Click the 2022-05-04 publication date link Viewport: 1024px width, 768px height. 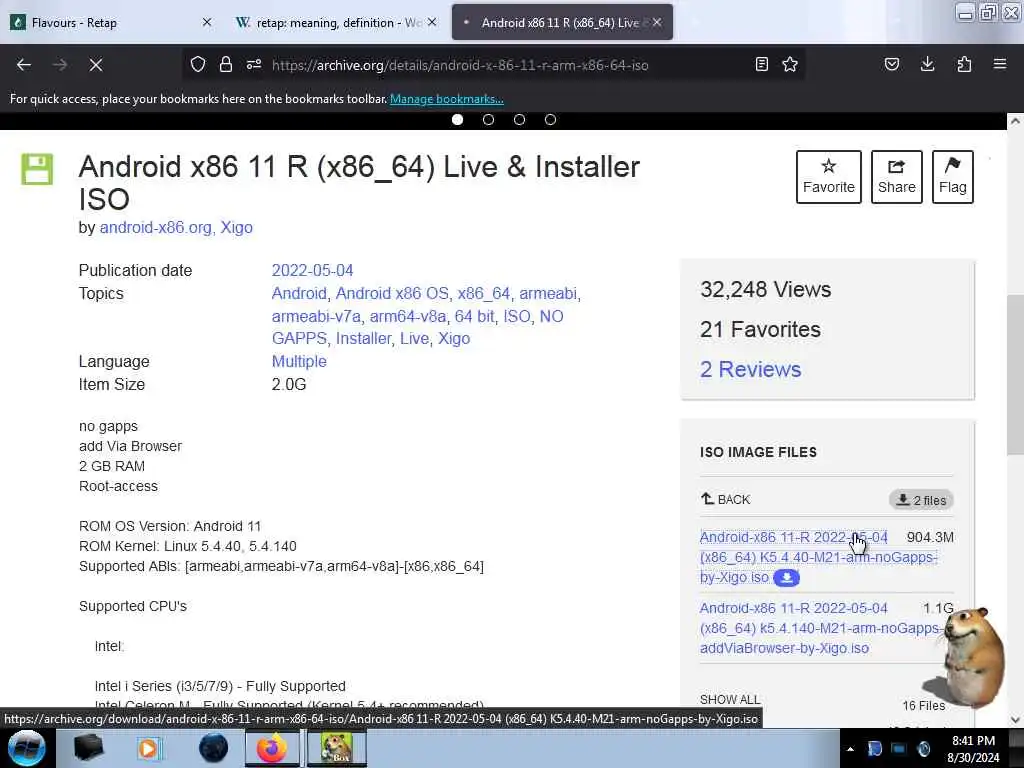[312, 270]
